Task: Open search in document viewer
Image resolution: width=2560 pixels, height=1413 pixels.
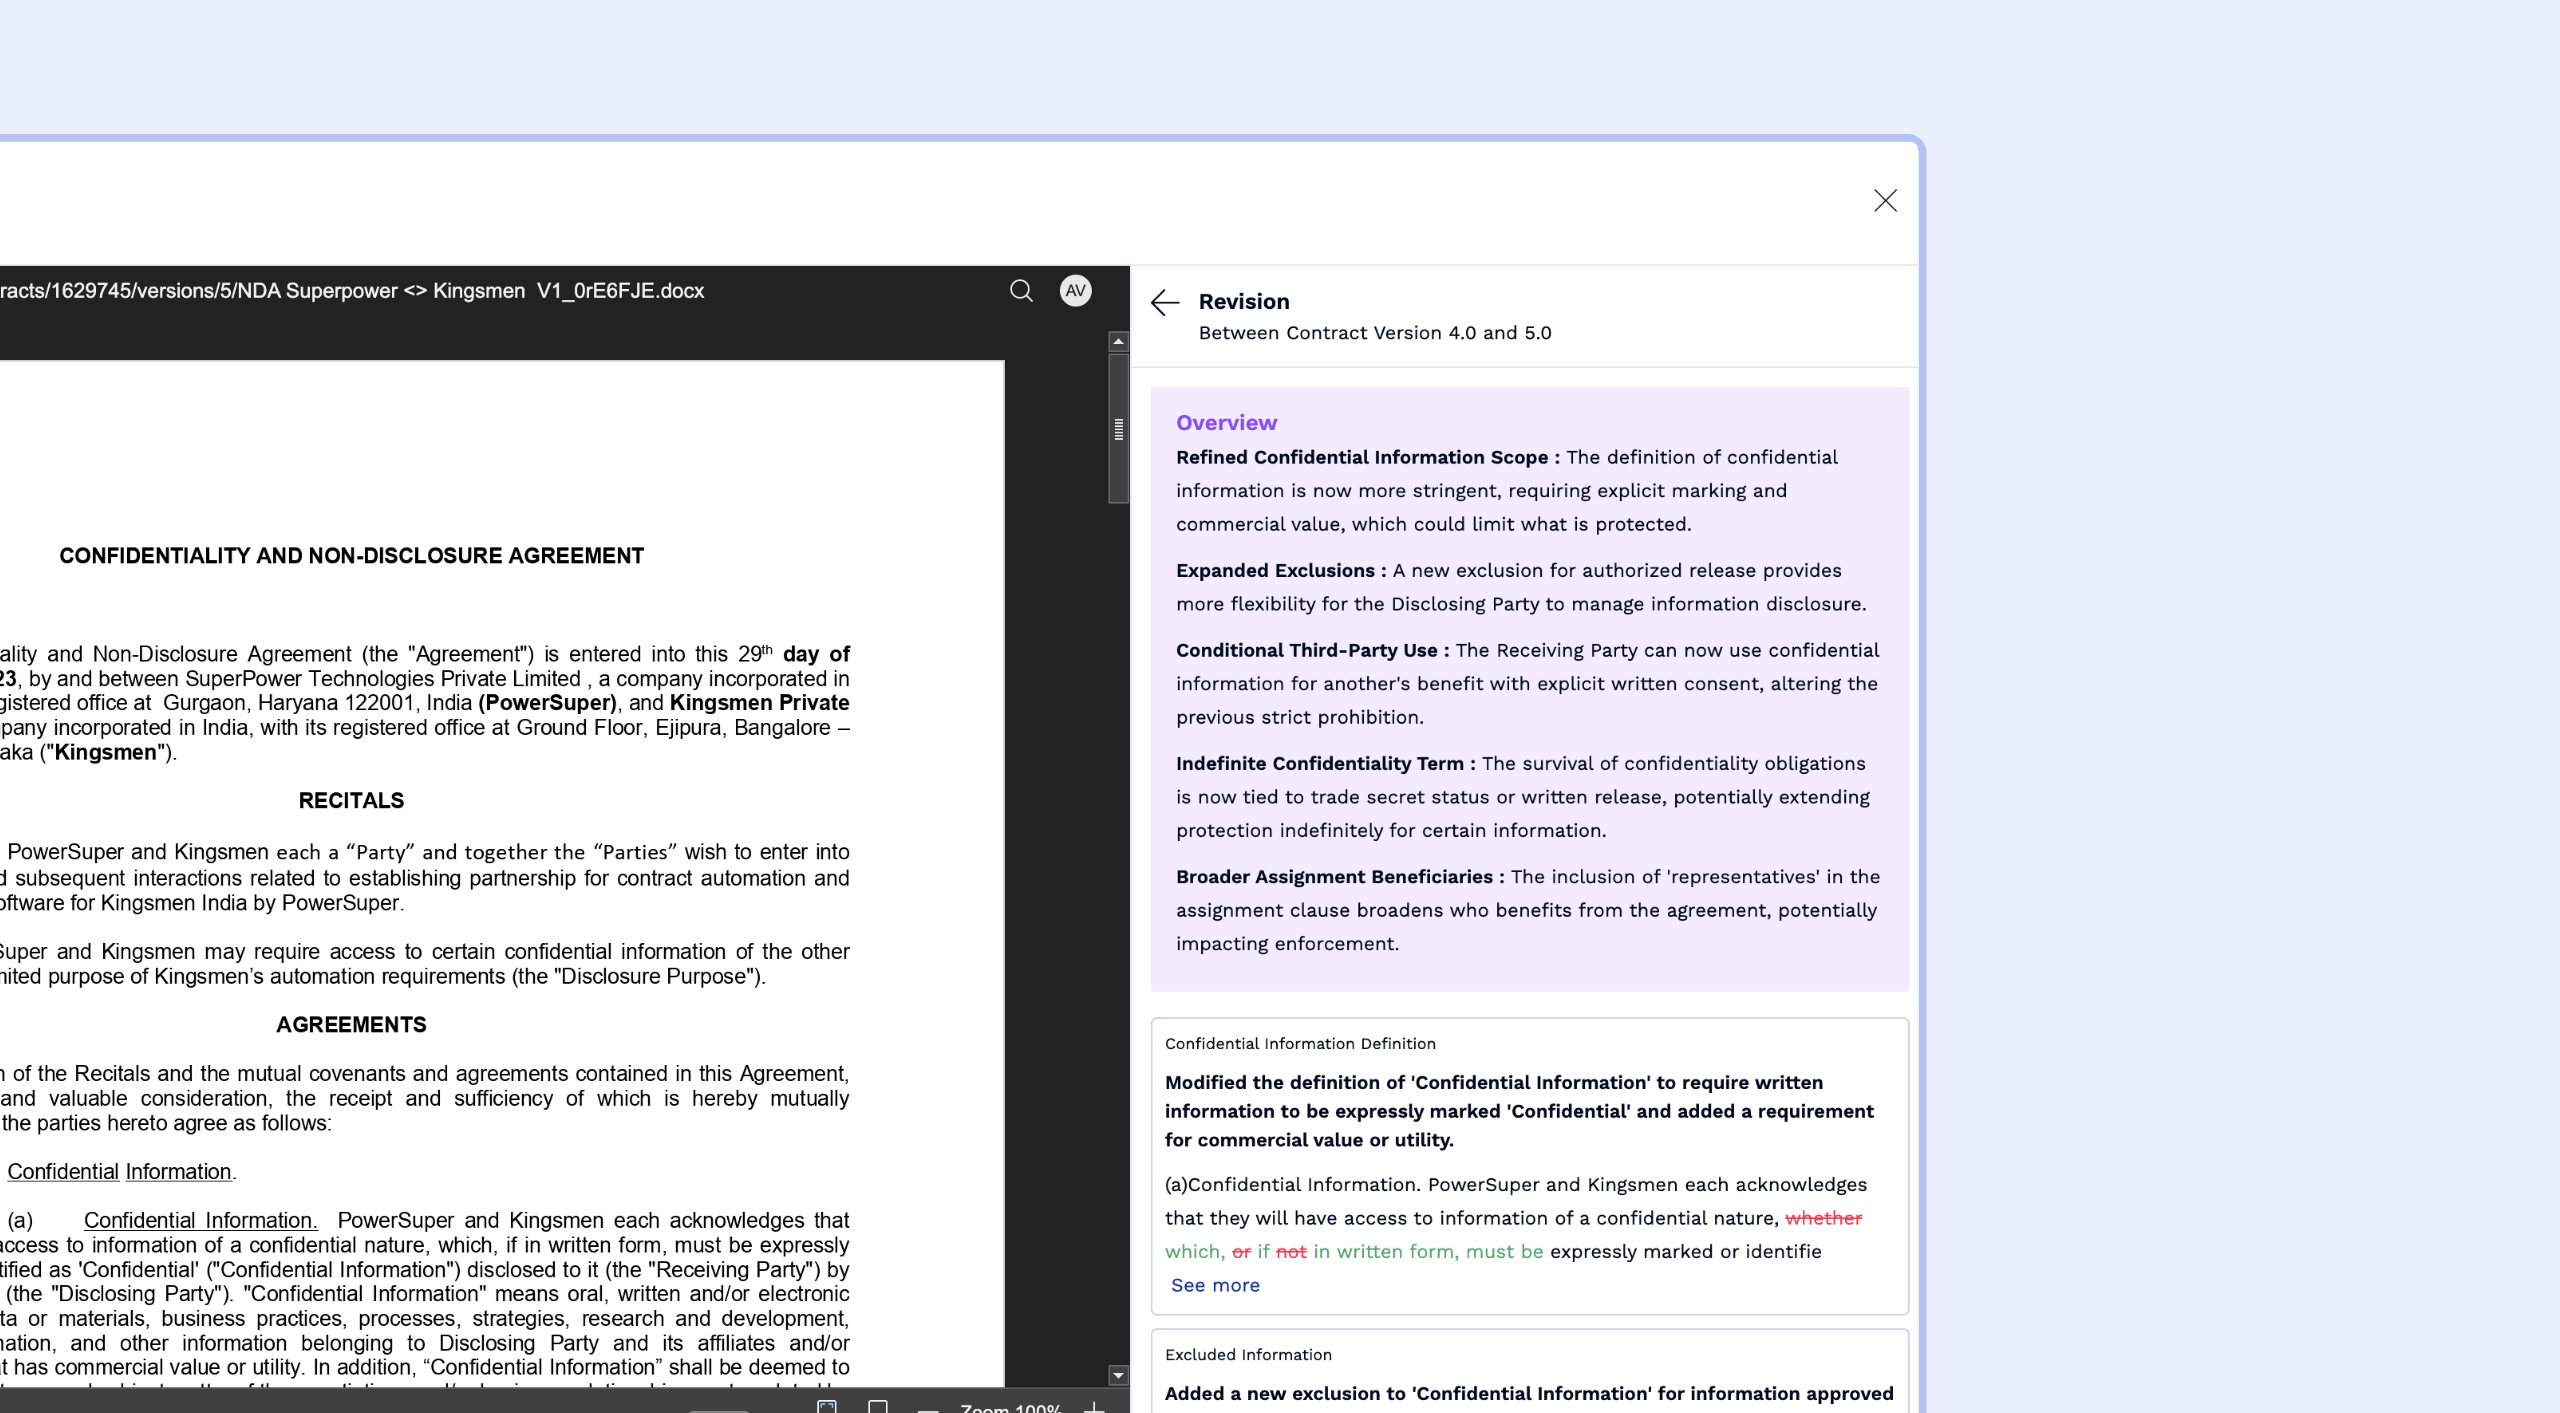Action: pyautogui.click(x=1021, y=291)
